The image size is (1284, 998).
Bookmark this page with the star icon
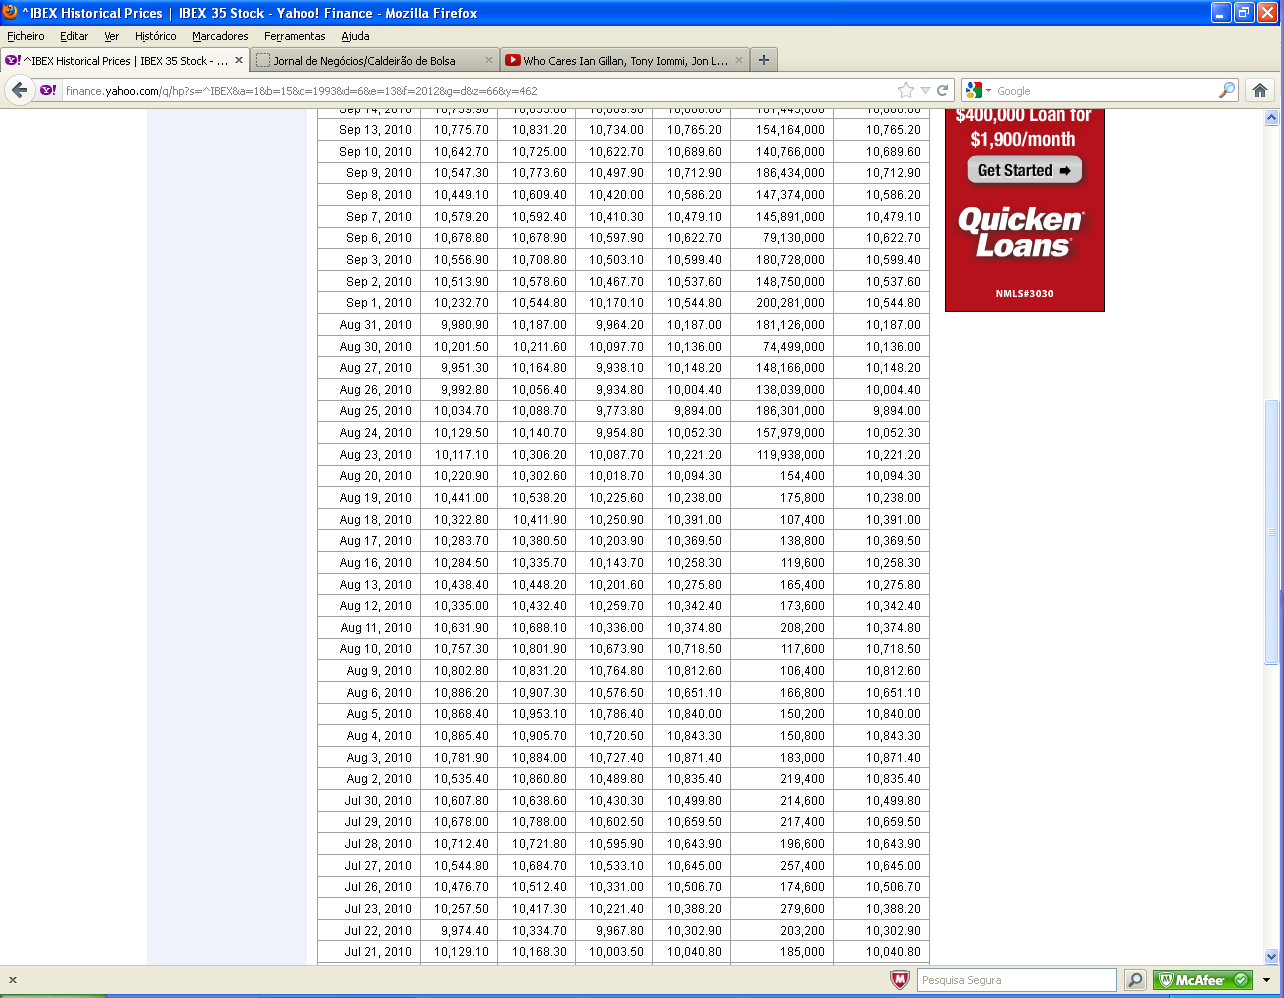[x=906, y=90]
